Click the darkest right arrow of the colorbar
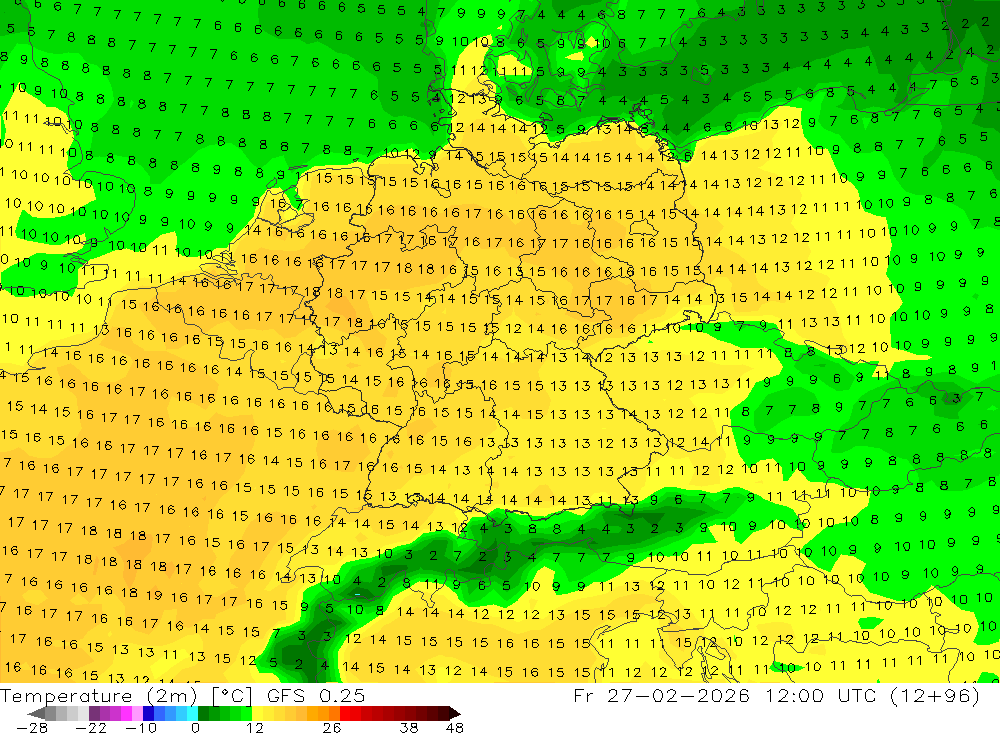1000x733 pixels. 455,713
